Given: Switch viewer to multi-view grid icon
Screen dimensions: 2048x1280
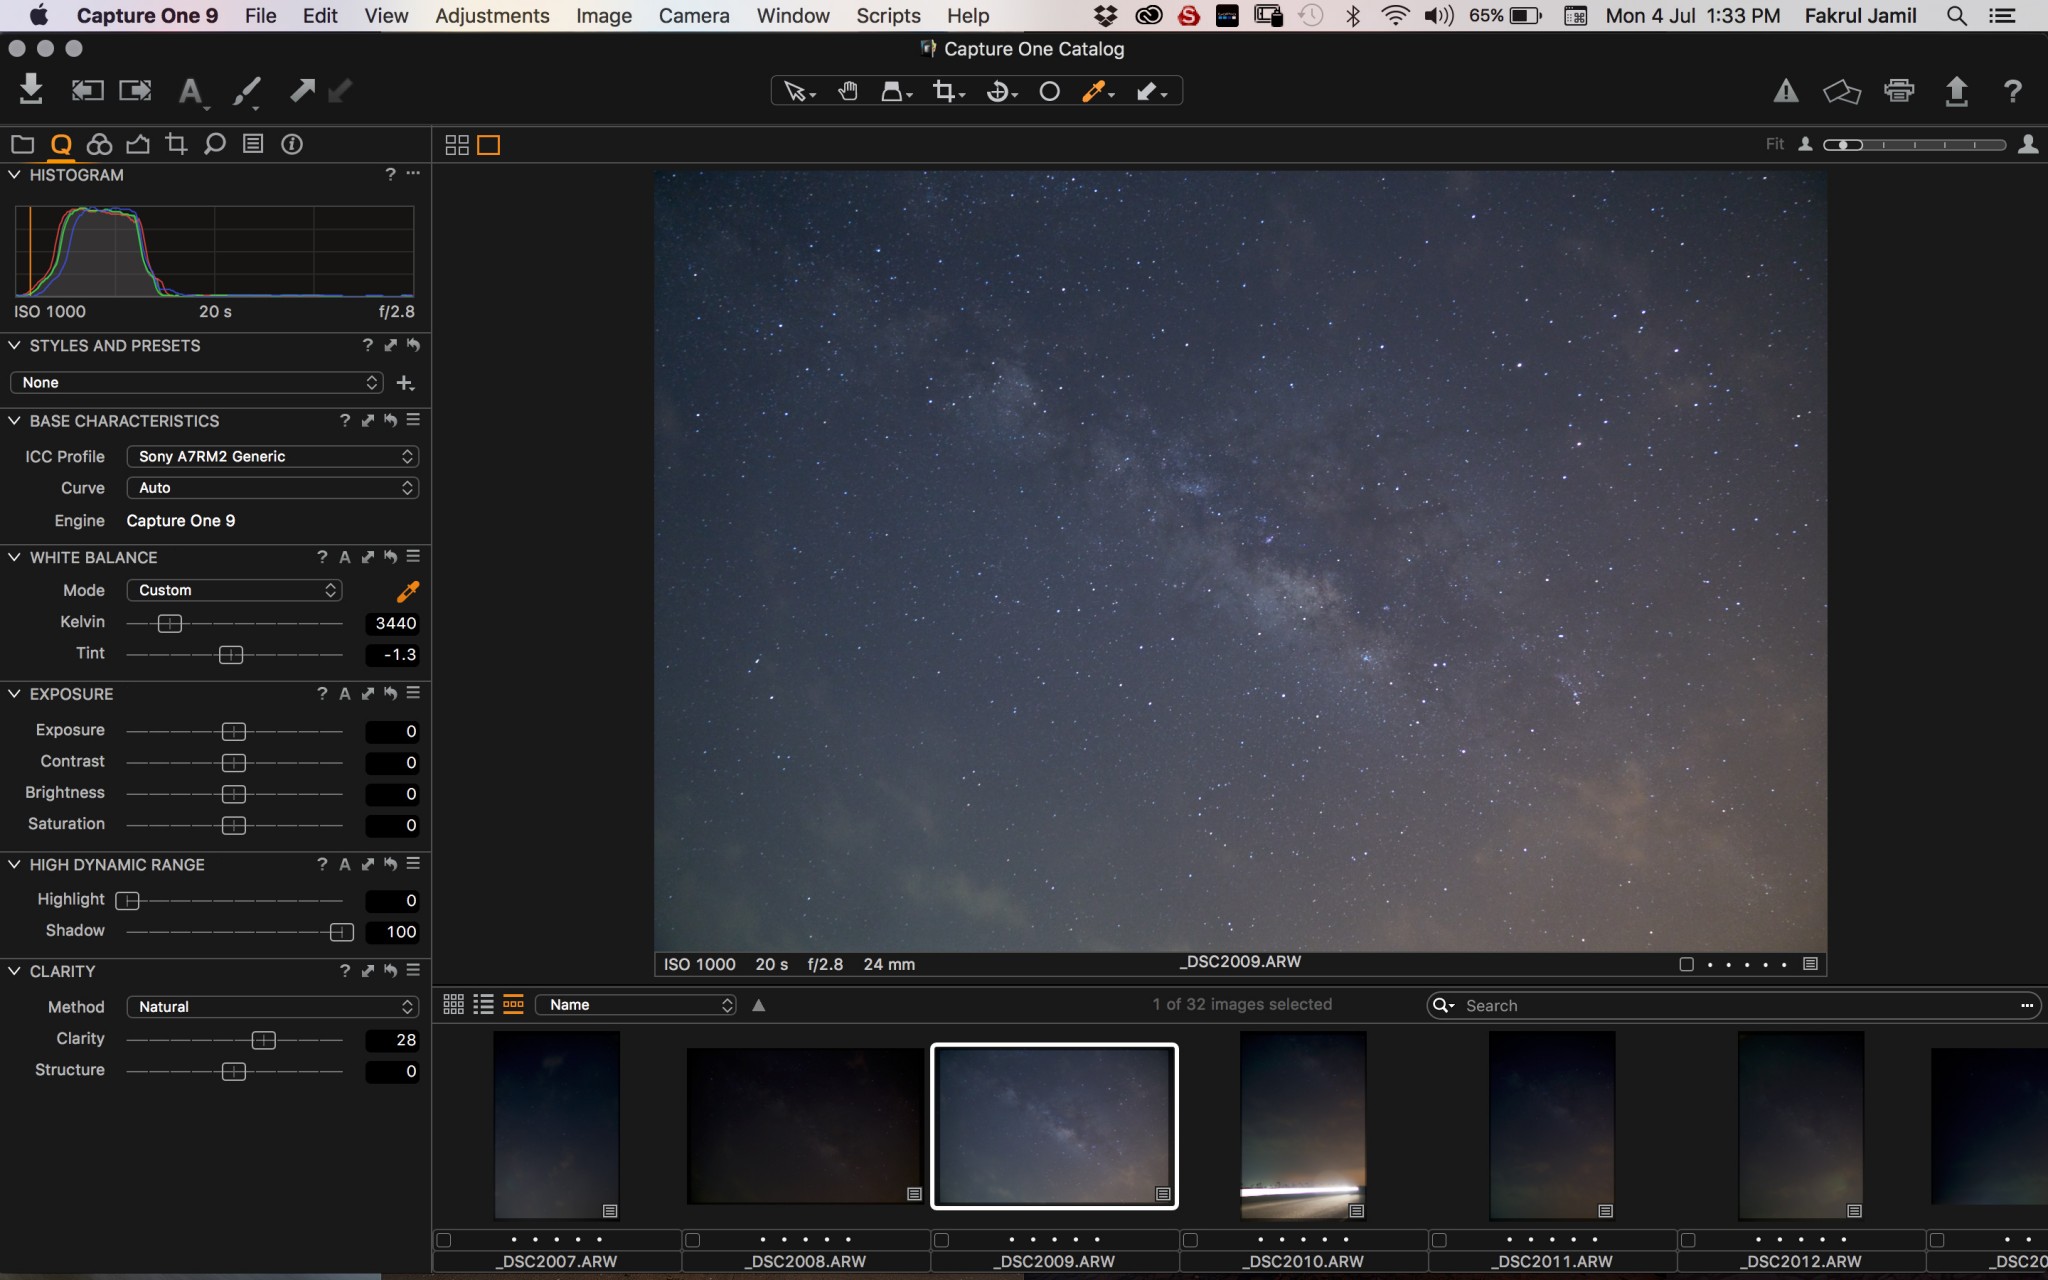Looking at the screenshot, I should pyautogui.click(x=456, y=145).
